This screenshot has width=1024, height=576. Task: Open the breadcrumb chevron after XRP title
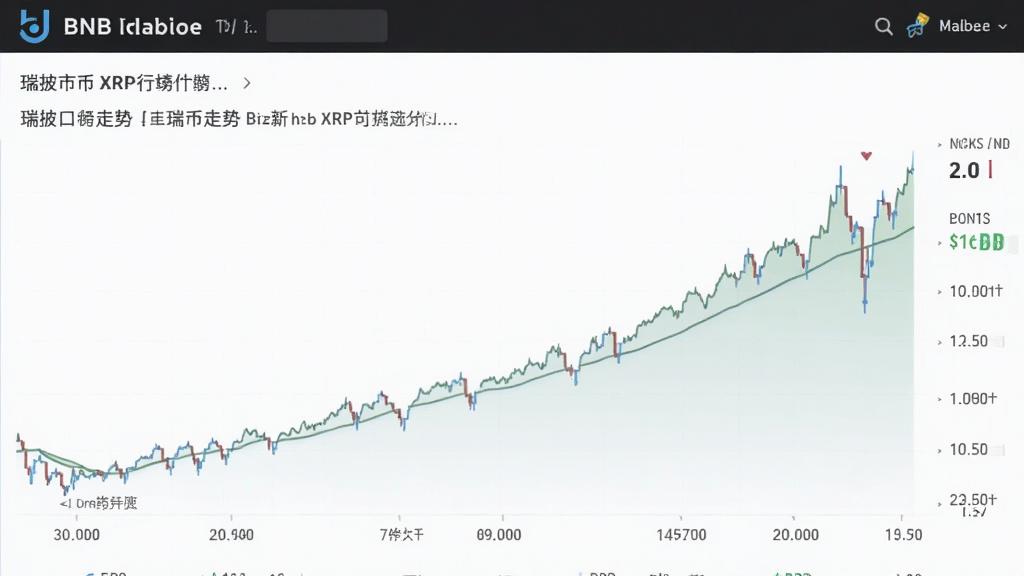point(247,83)
